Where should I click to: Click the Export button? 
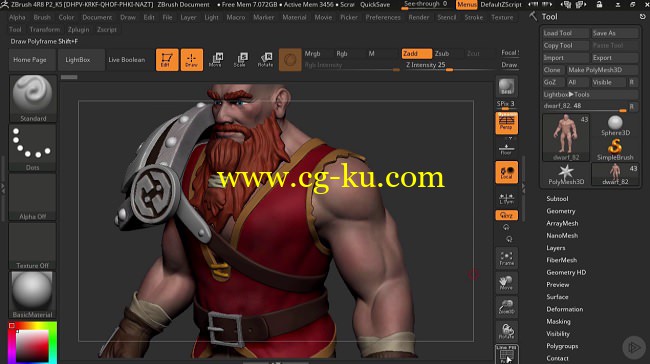[x=614, y=58]
